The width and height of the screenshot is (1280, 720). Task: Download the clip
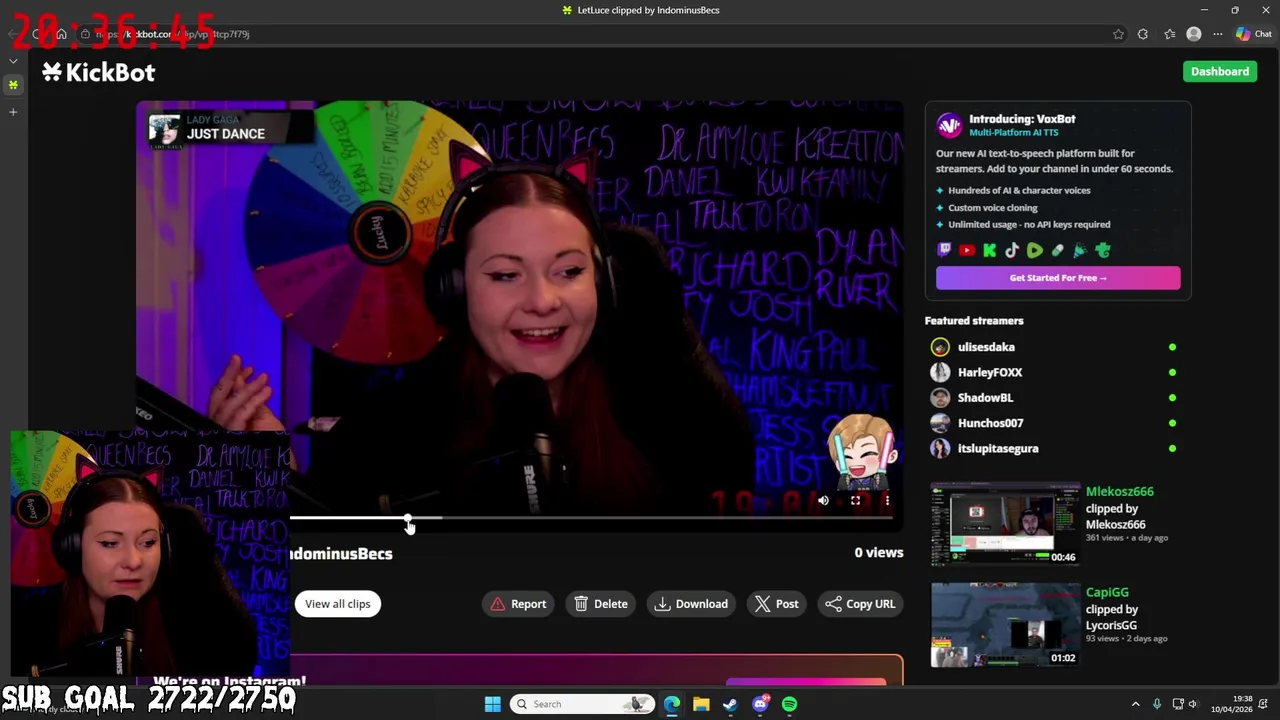(691, 604)
